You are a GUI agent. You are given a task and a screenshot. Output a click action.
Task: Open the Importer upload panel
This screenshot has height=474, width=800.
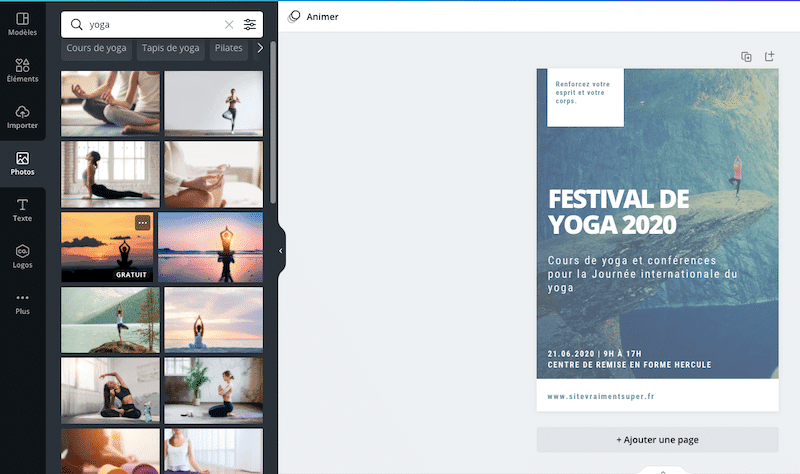click(22, 117)
